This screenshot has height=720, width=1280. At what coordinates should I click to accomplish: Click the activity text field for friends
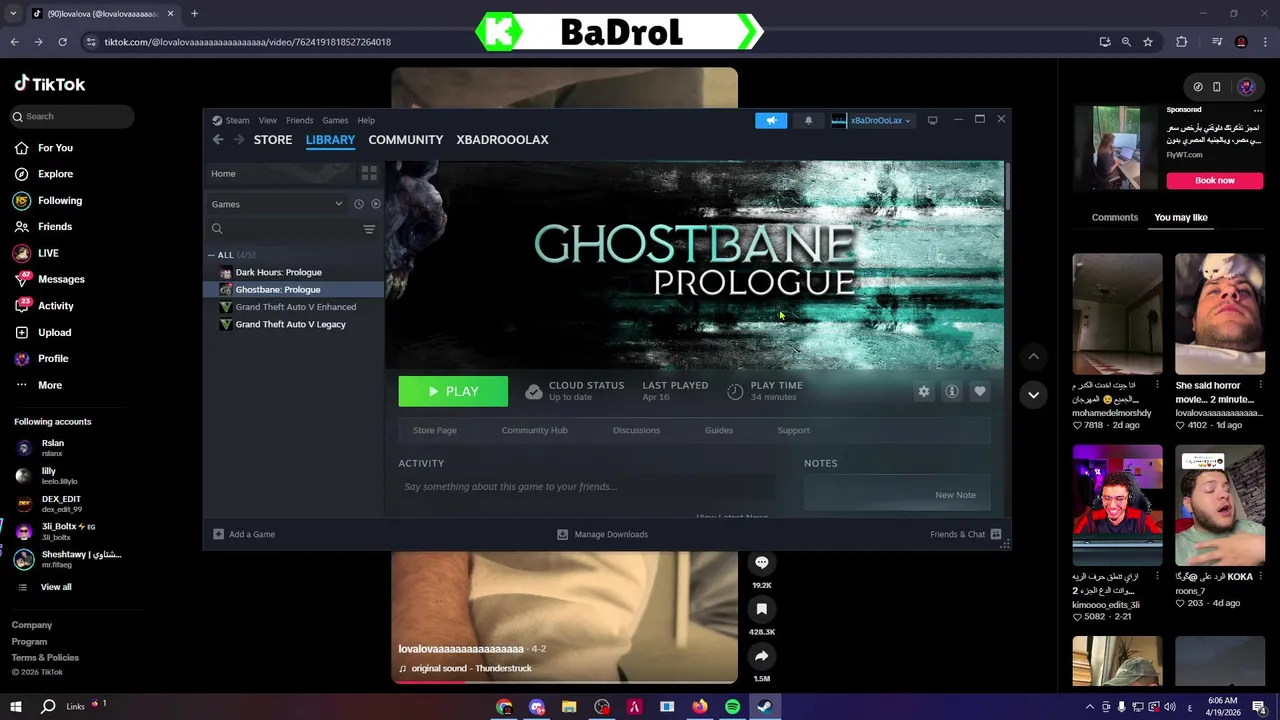(586, 487)
